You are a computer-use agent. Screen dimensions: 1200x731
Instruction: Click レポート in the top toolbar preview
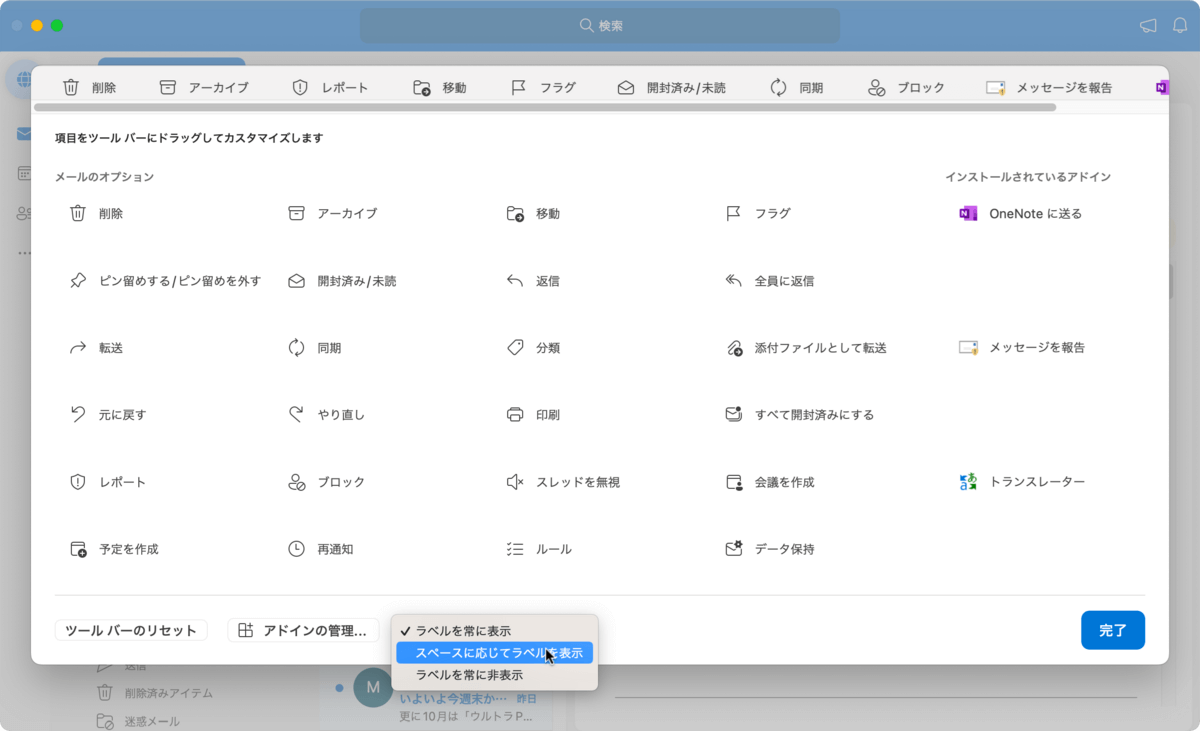[330, 87]
